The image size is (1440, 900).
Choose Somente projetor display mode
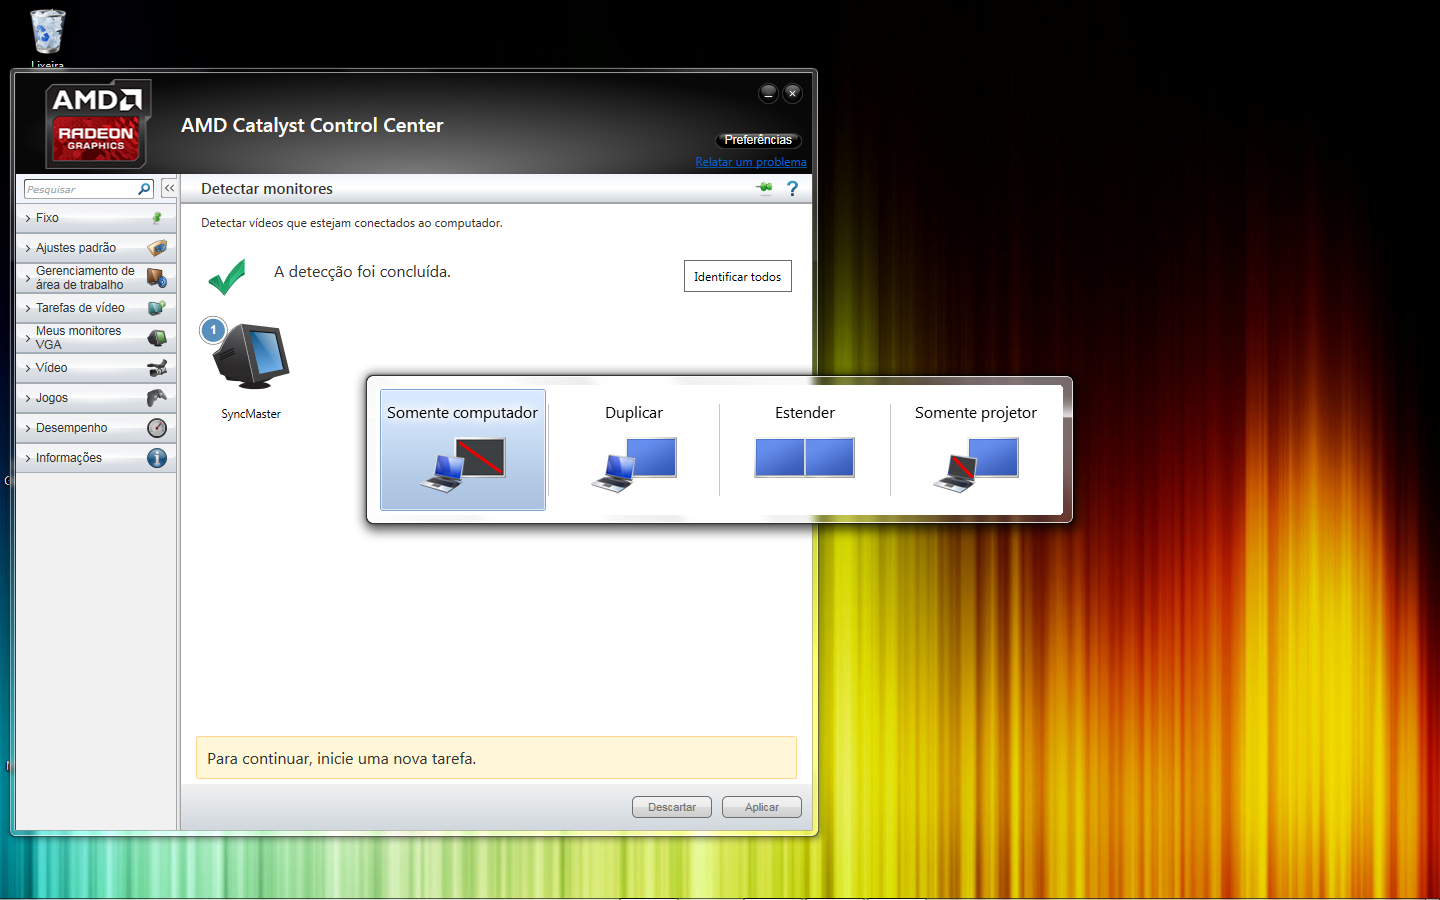click(976, 450)
